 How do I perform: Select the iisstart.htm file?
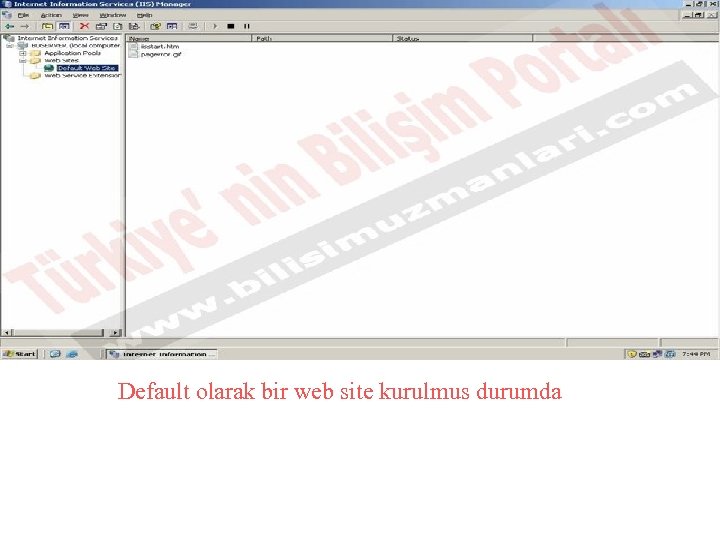click(x=160, y=46)
